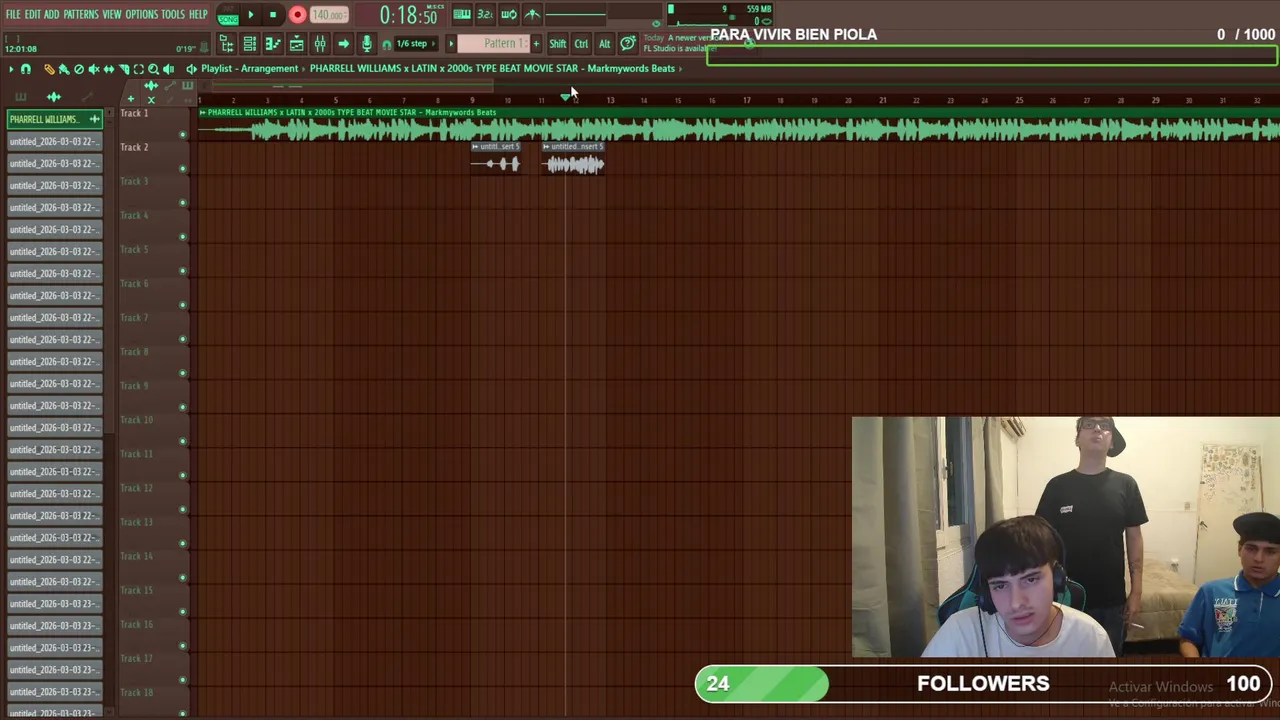Open playlist options menu arrow

pos(11,69)
